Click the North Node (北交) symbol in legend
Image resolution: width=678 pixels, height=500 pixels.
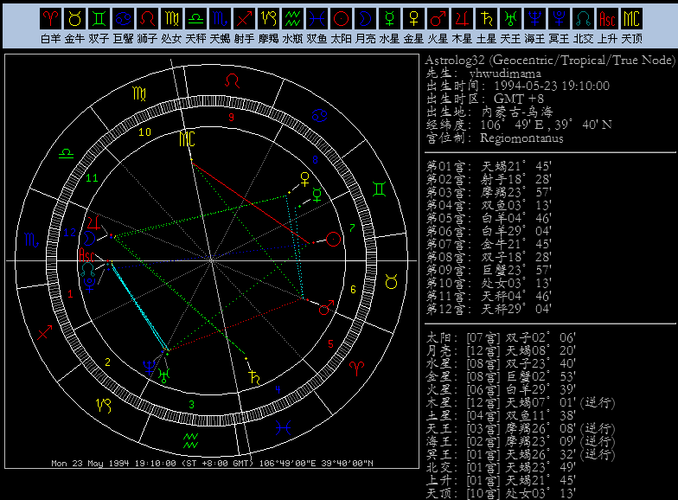(x=583, y=19)
